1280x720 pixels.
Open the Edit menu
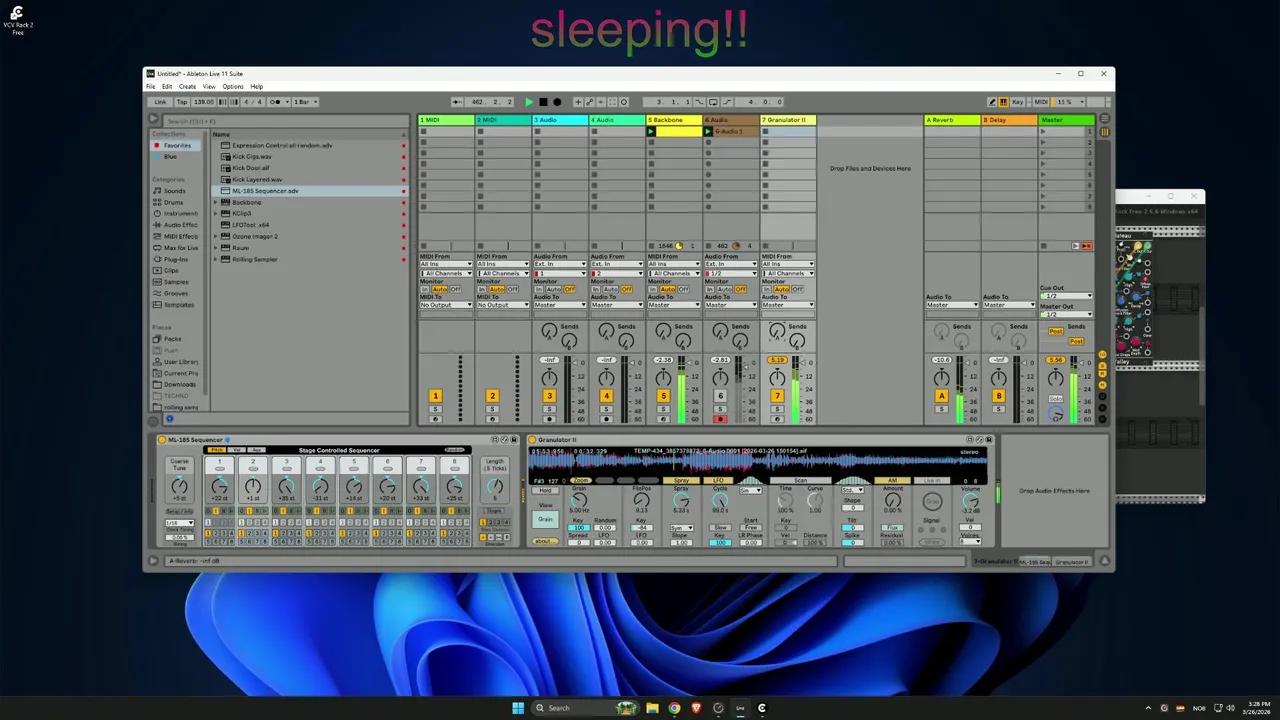167,87
